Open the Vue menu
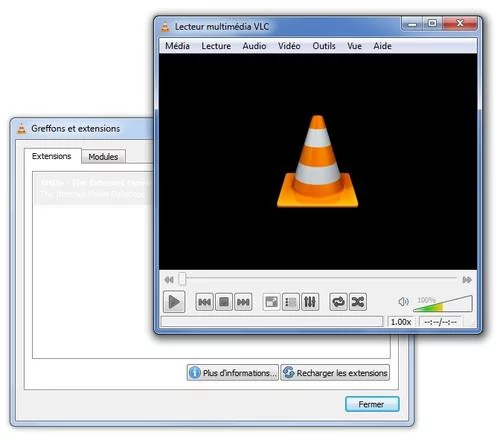500x440 pixels. pos(354,46)
